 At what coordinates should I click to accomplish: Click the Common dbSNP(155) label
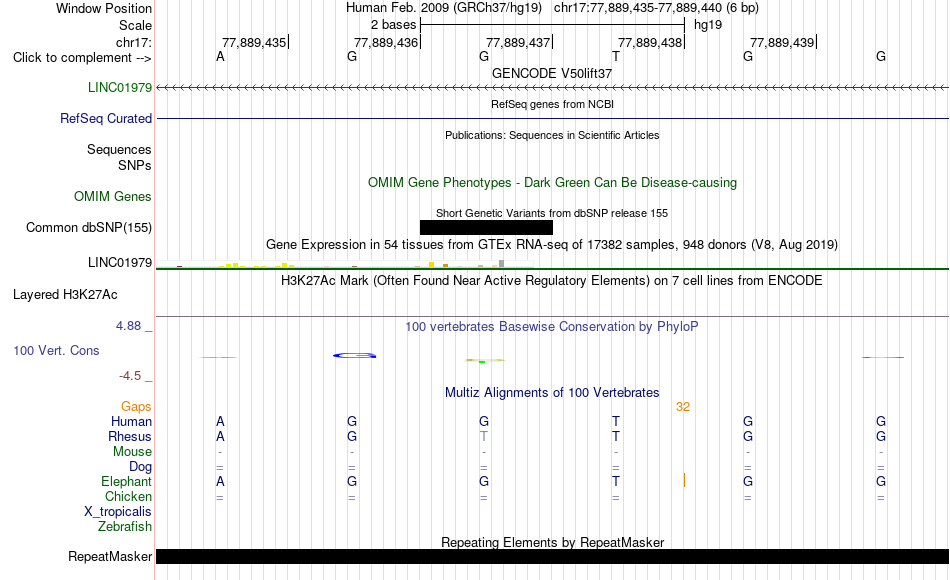(x=88, y=227)
